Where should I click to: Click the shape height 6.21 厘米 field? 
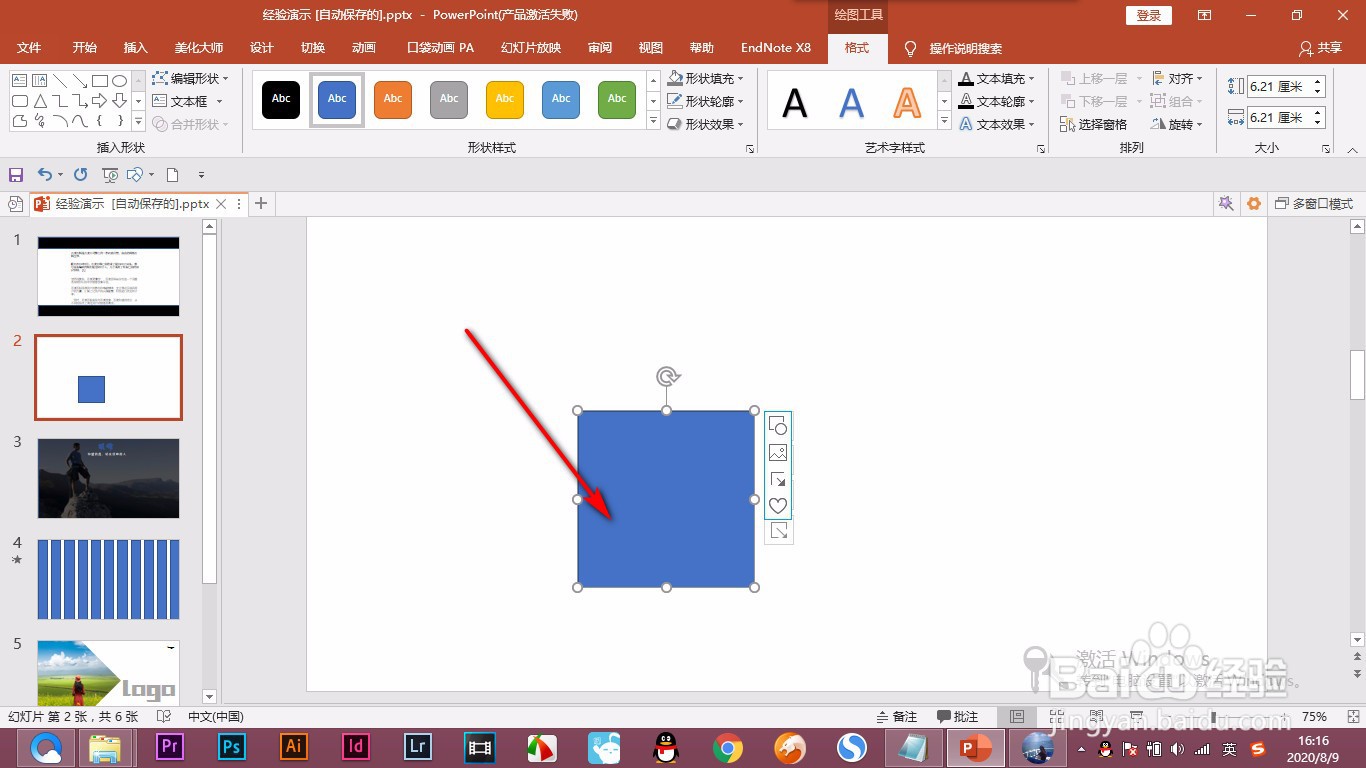click(x=1279, y=87)
